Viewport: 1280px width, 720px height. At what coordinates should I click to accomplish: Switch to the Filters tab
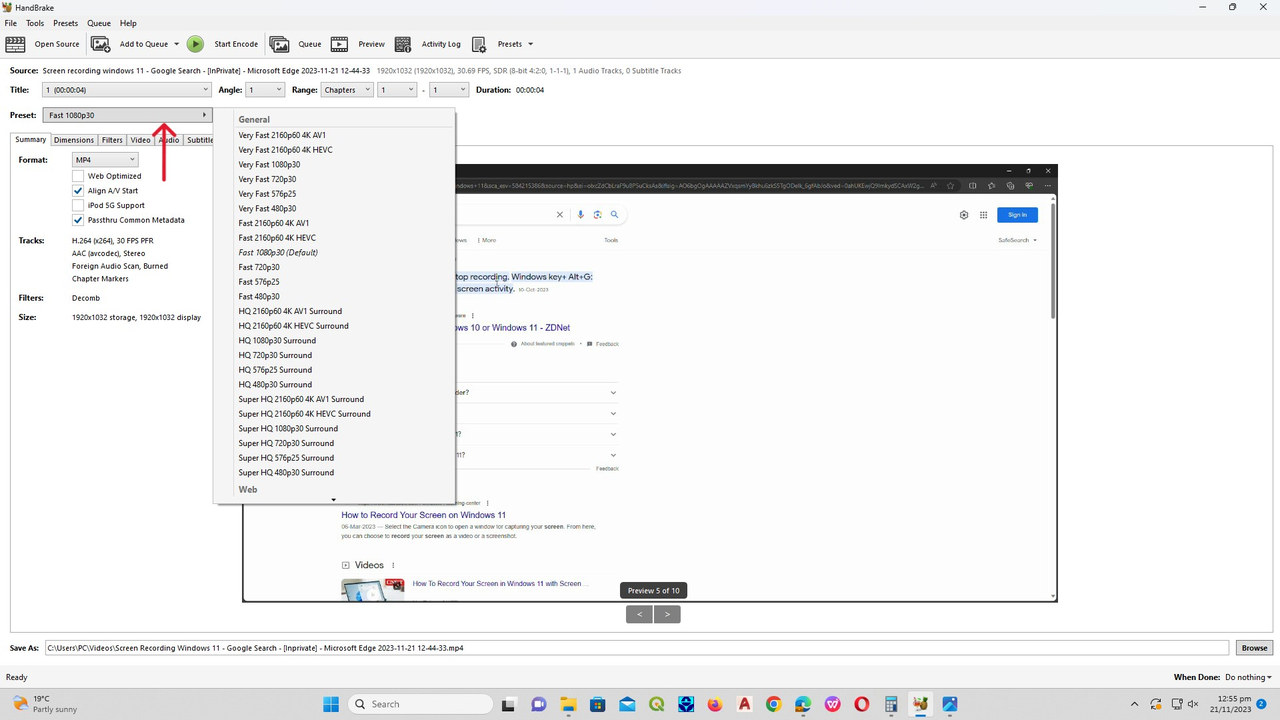pyautogui.click(x=112, y=140)
